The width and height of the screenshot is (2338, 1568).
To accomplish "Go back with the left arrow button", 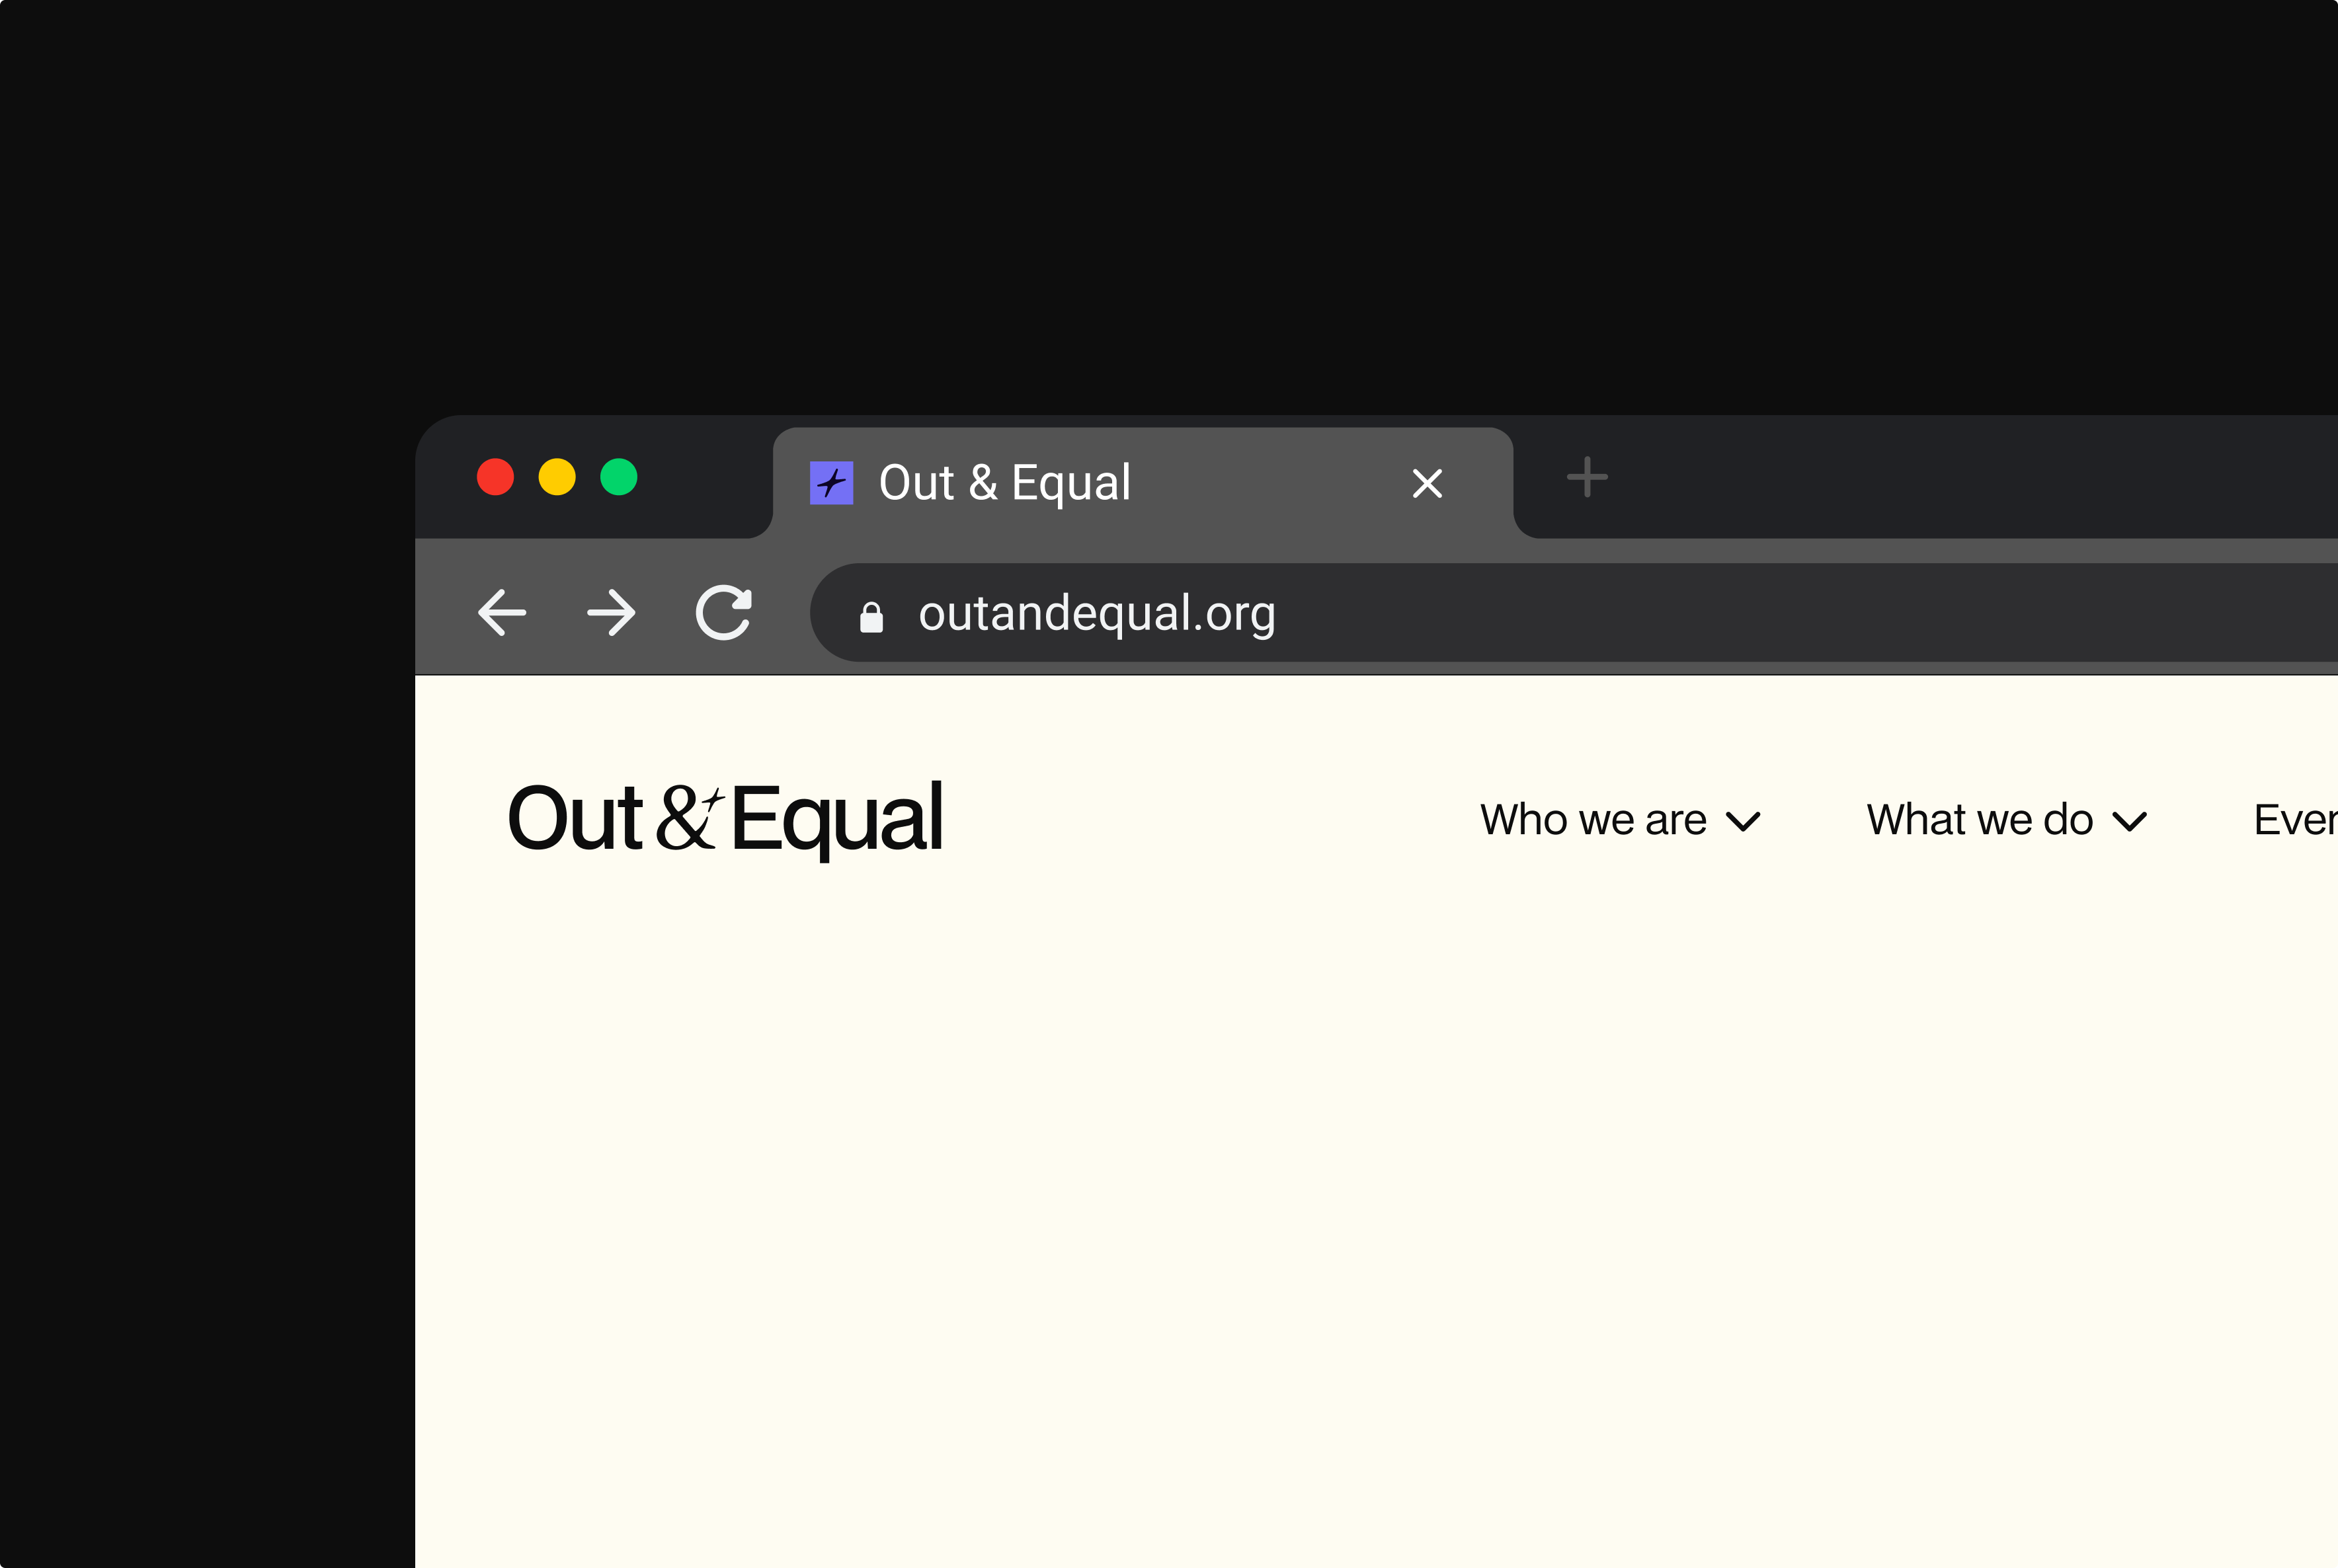I will point(502,612).
